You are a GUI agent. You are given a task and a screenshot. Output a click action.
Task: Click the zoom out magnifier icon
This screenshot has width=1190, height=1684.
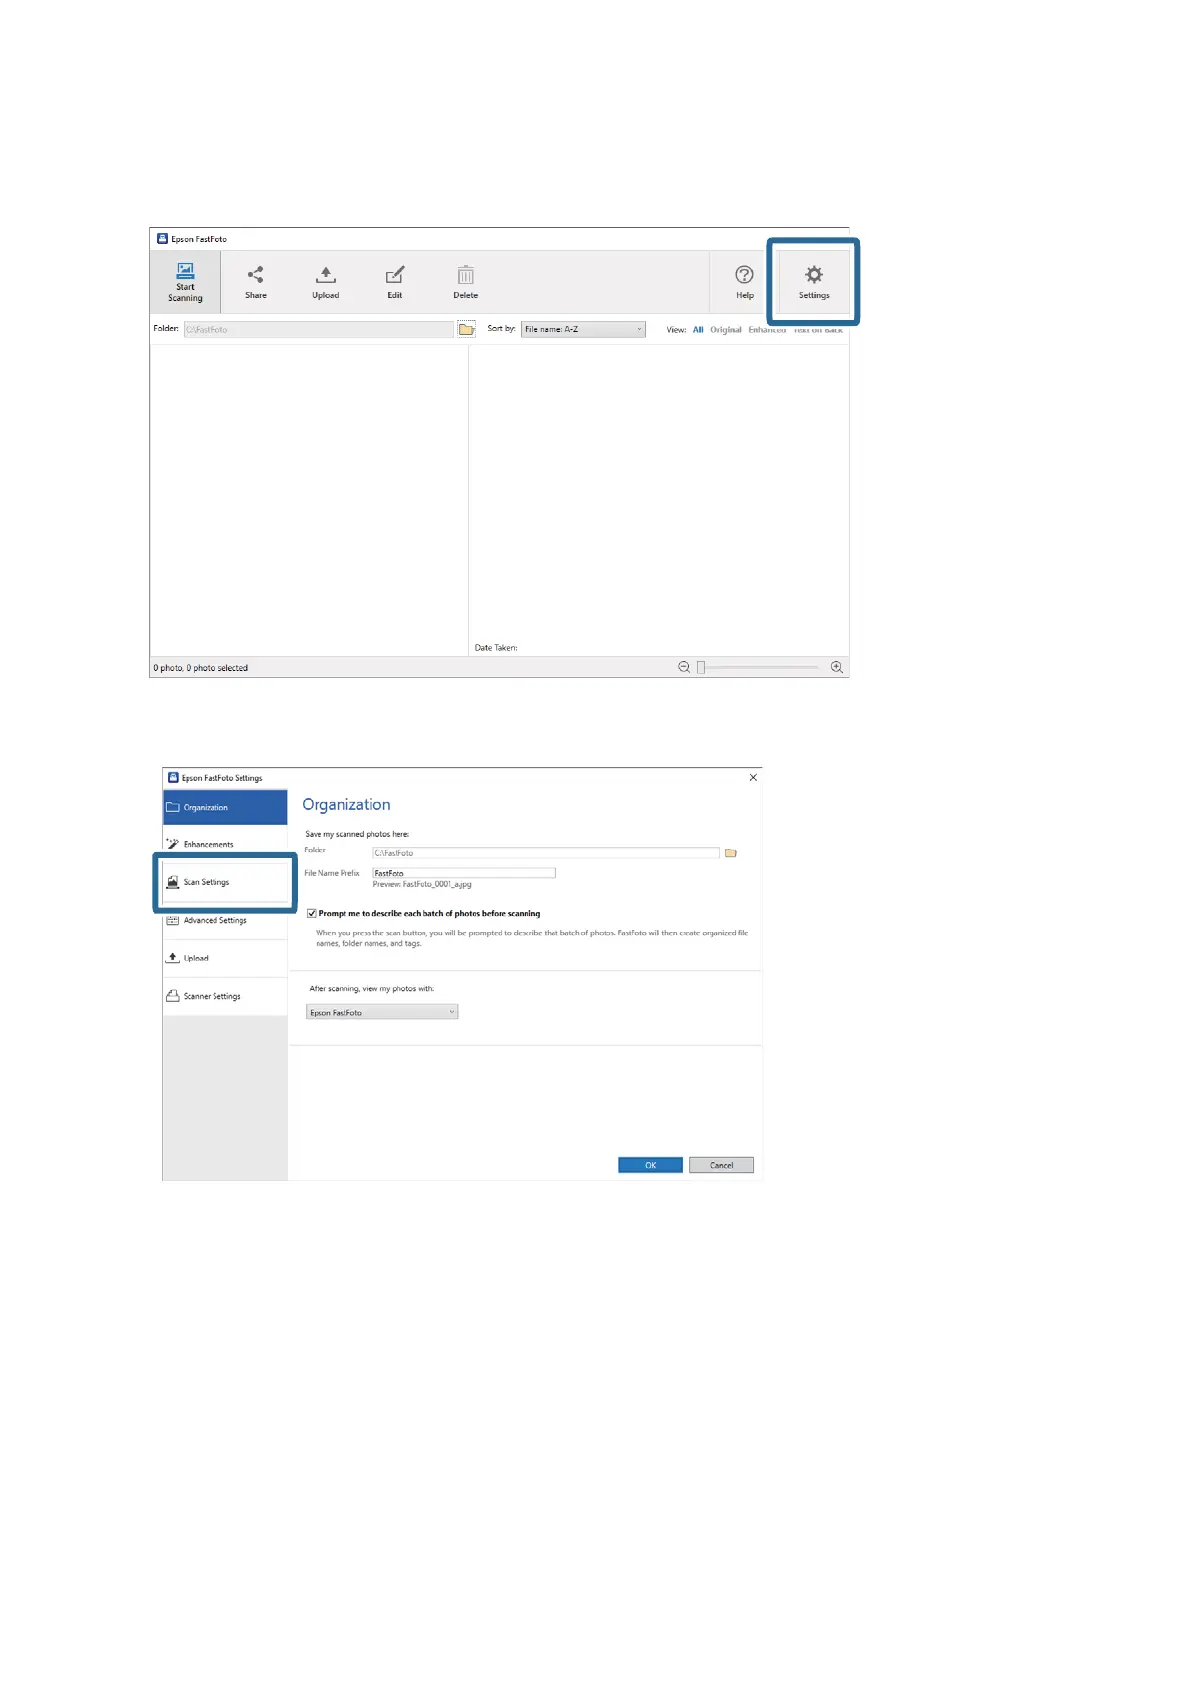click(x=684, y=667)
